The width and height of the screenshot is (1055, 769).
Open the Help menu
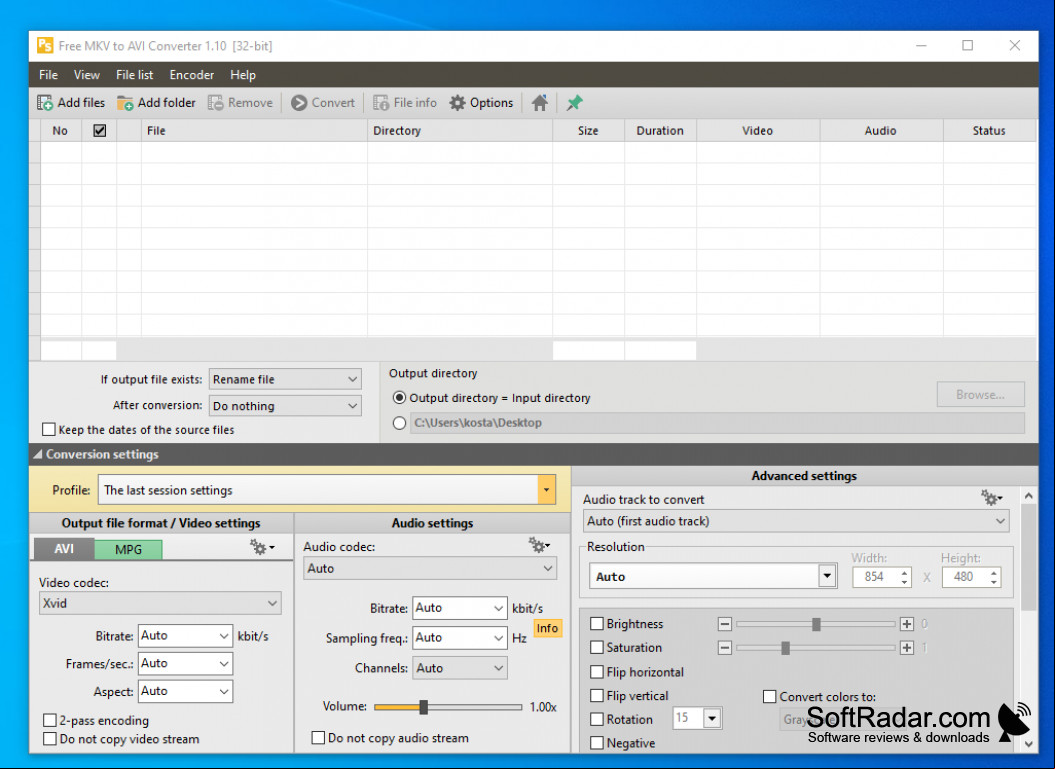[x=243, y=75]
